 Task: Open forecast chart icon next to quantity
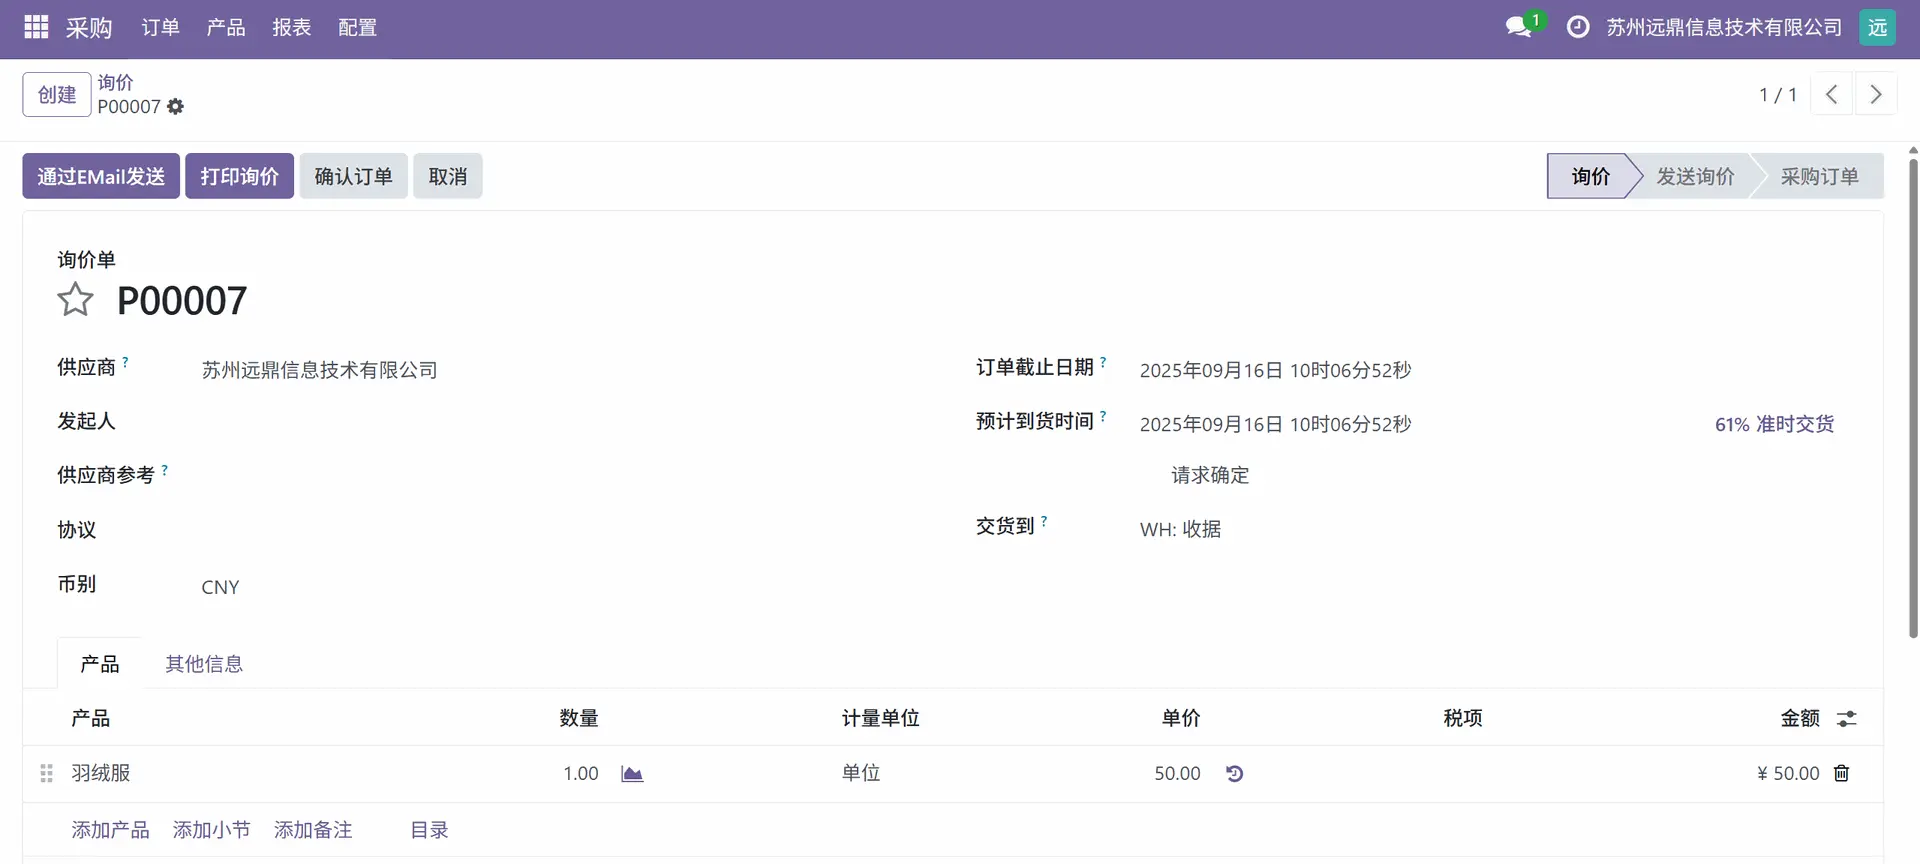tap(632, 774)
